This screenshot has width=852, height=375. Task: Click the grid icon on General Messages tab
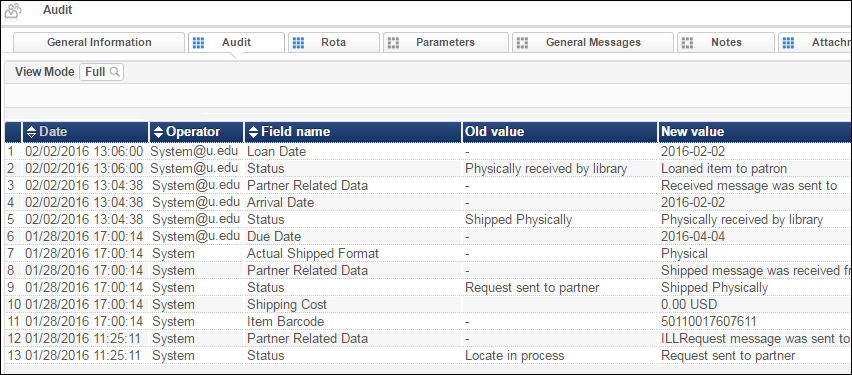[x=522, y=42]
